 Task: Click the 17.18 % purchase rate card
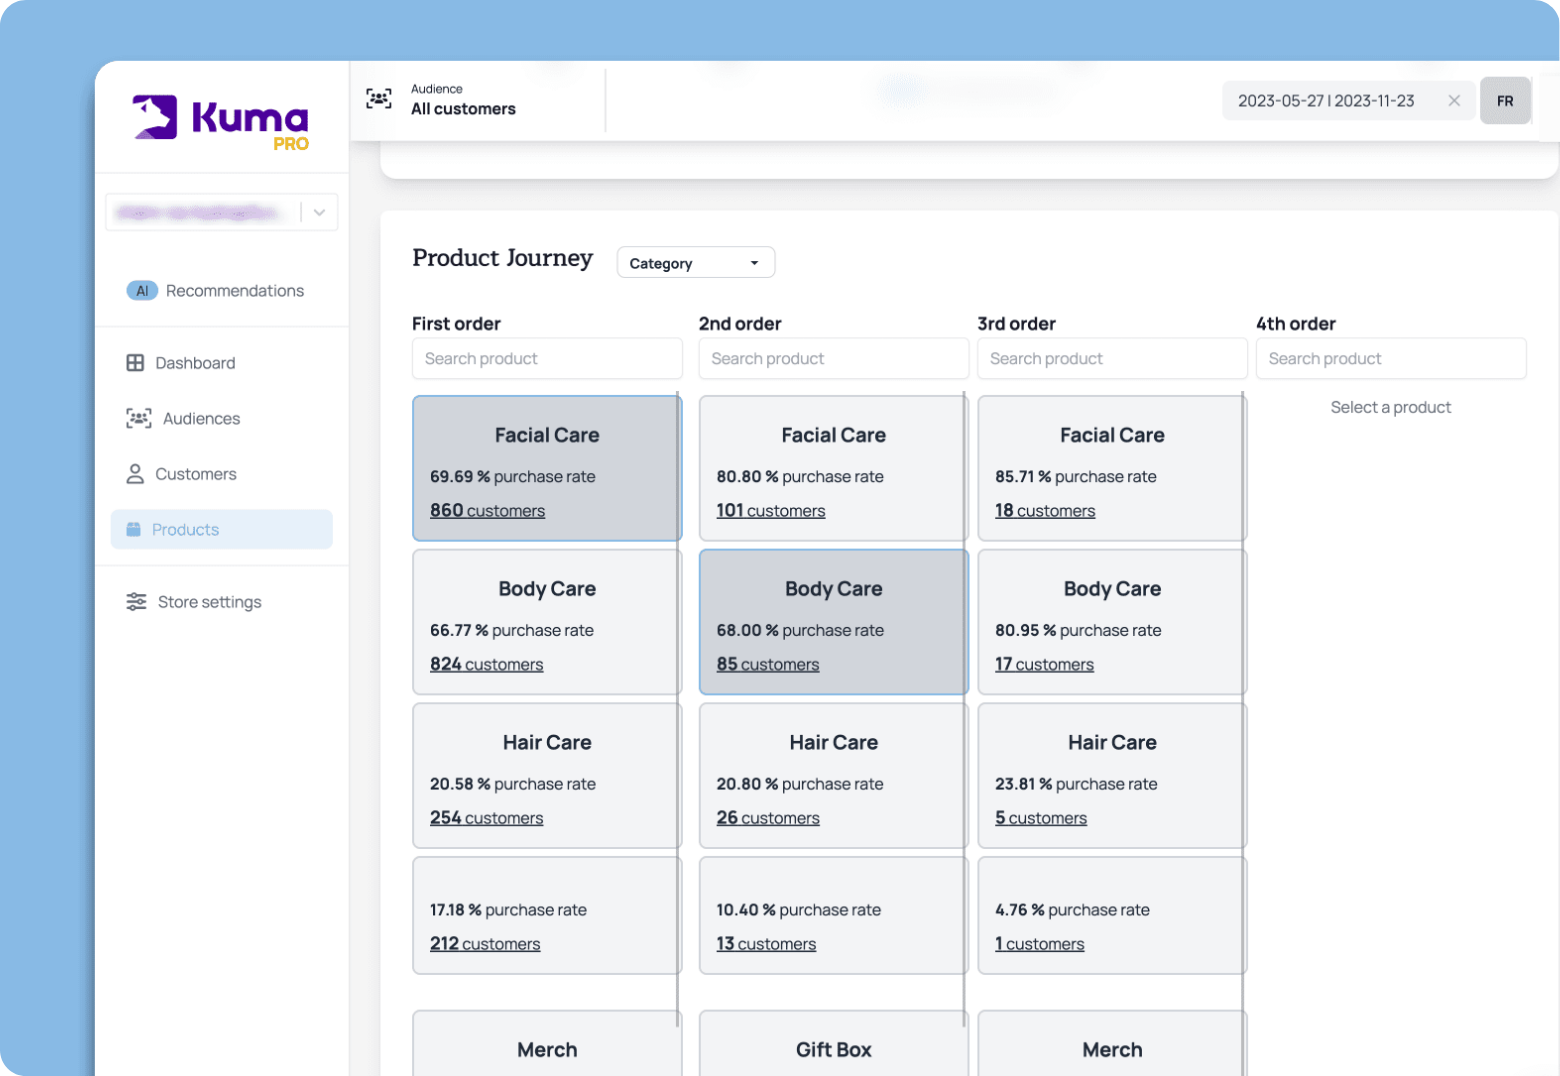546,915
